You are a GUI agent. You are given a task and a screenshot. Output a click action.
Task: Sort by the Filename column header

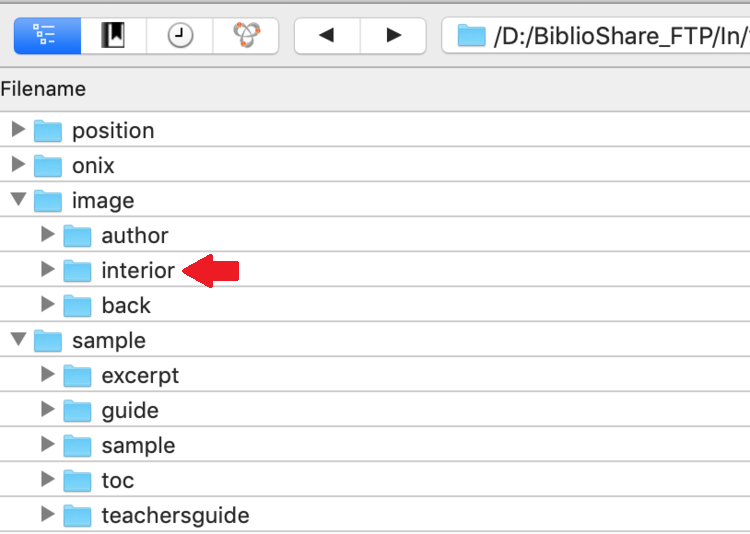43,89
